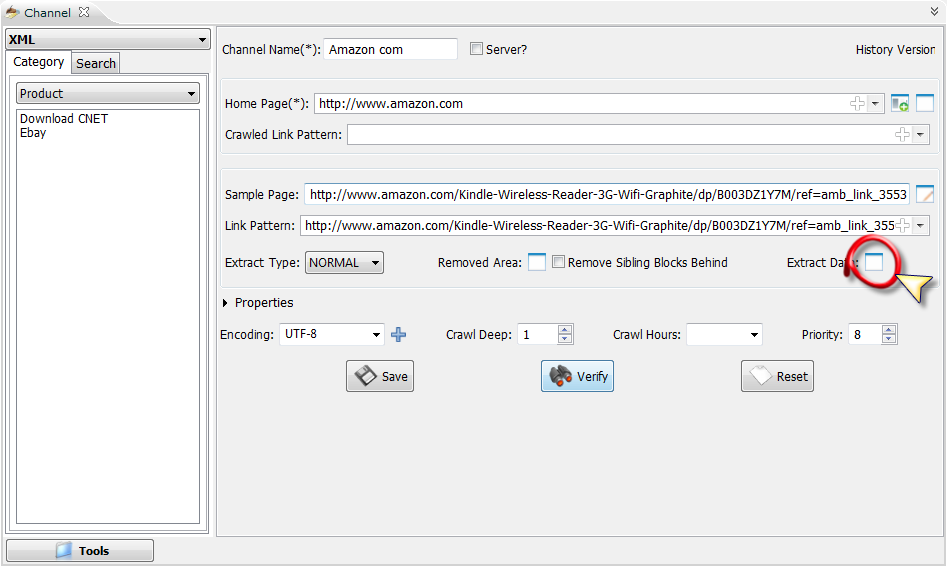This screenshot has height=567, width=947.
Task: Click the plus icon inside Home Page field
Action: point(857,103)
